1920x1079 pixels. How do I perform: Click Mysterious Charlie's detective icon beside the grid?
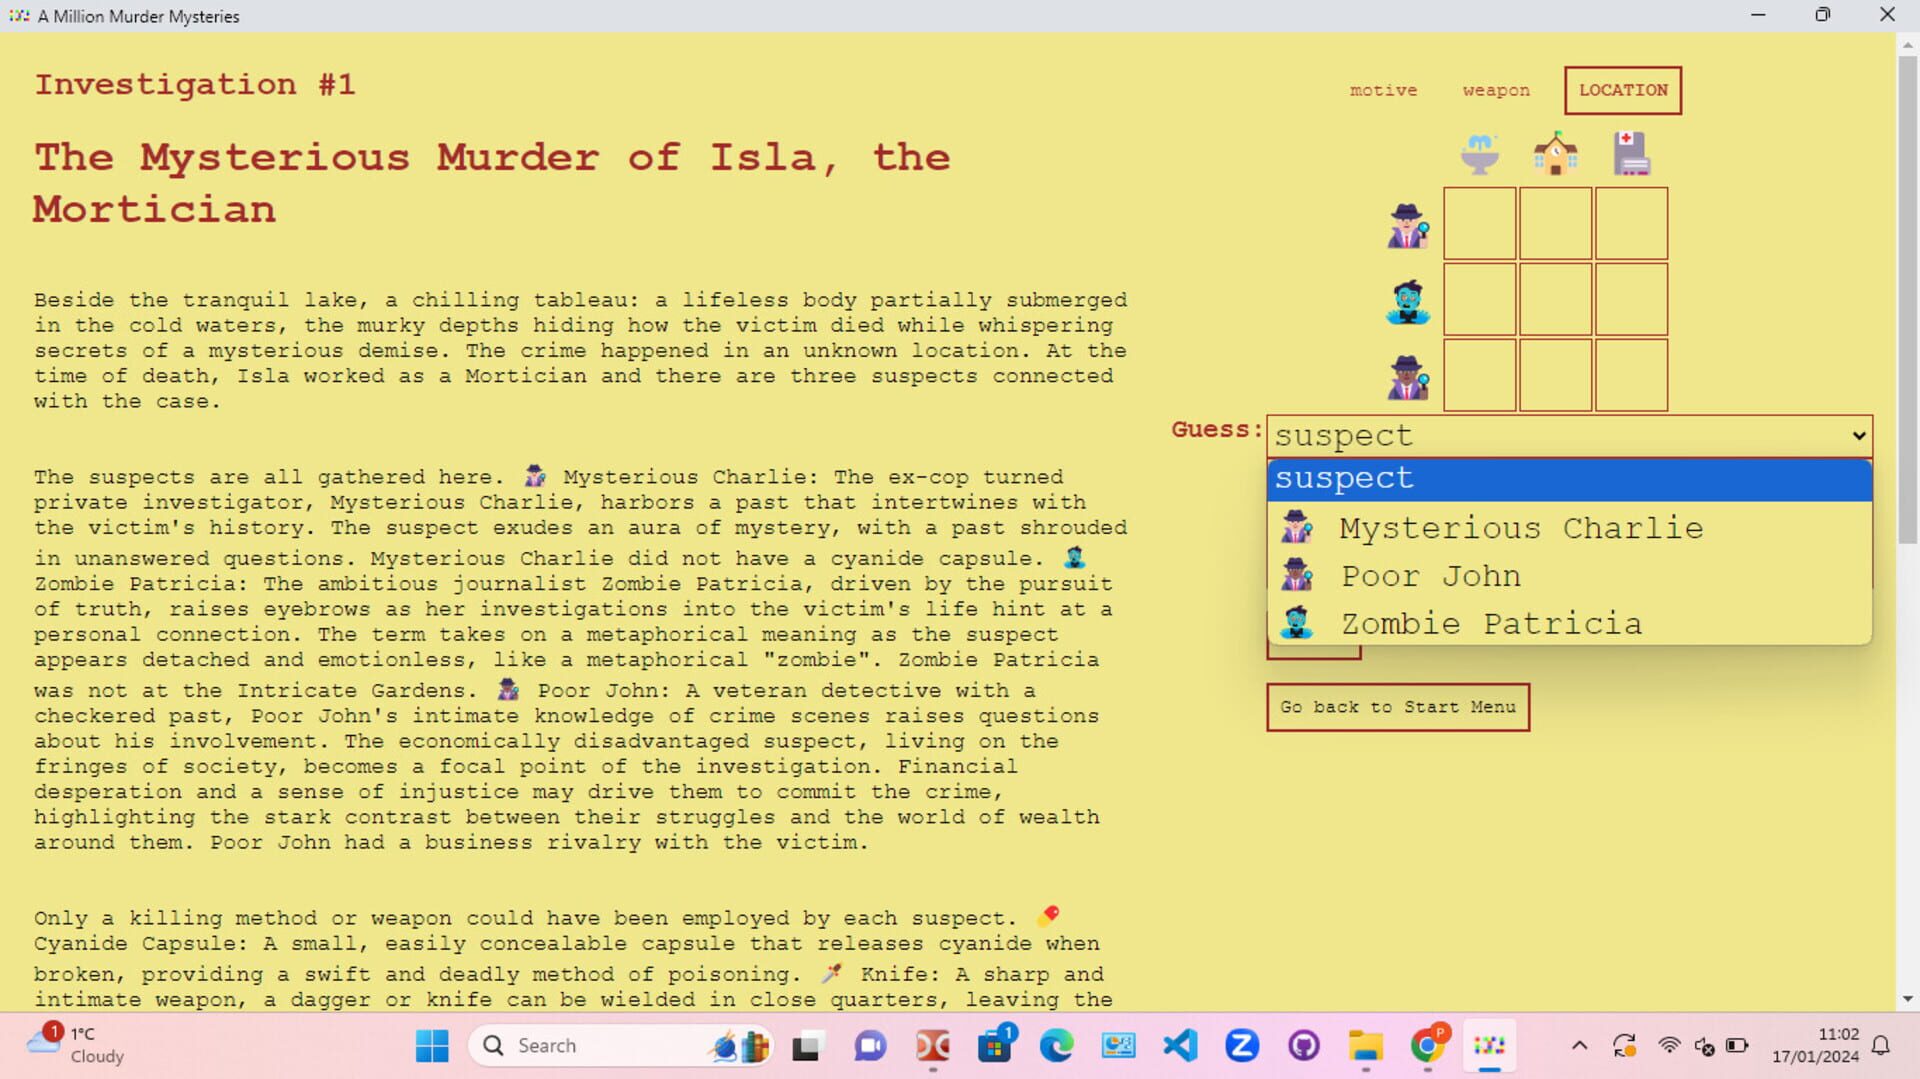tap(1407, 224)
